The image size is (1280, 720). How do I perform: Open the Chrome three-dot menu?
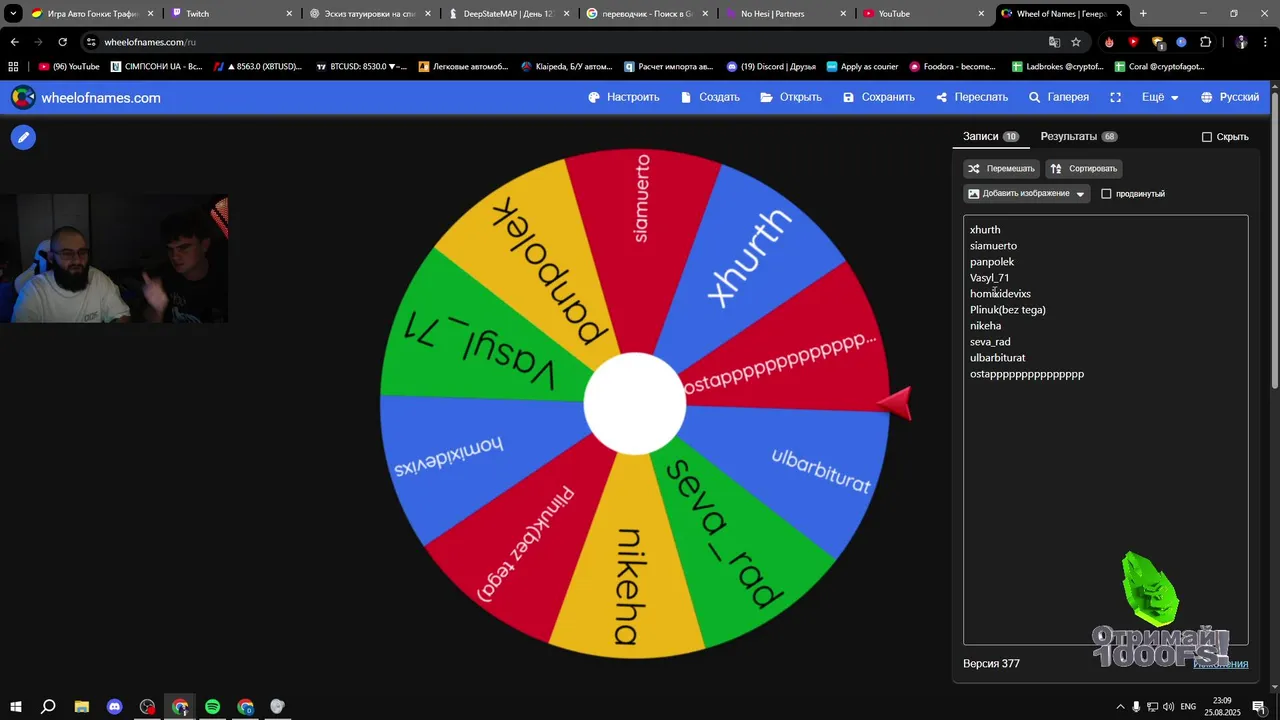click(1265, 42)
